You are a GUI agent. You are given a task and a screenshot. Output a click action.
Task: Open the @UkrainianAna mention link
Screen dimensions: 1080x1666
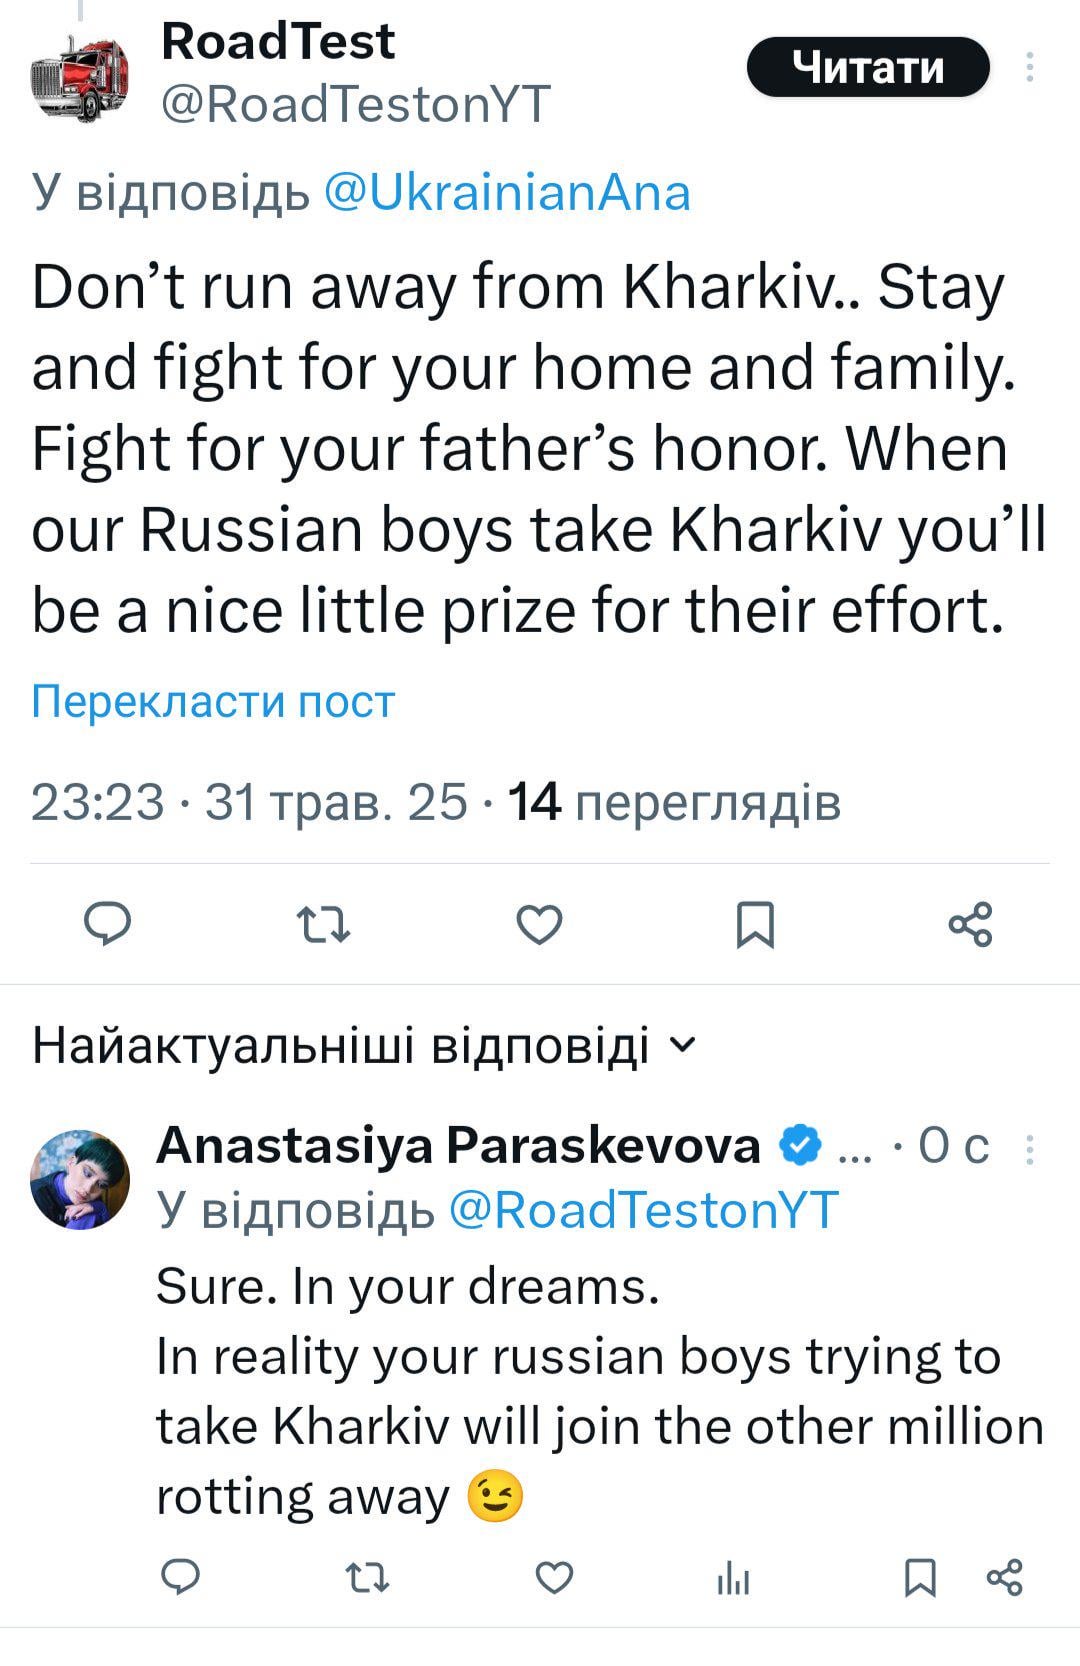pos(507,192)
